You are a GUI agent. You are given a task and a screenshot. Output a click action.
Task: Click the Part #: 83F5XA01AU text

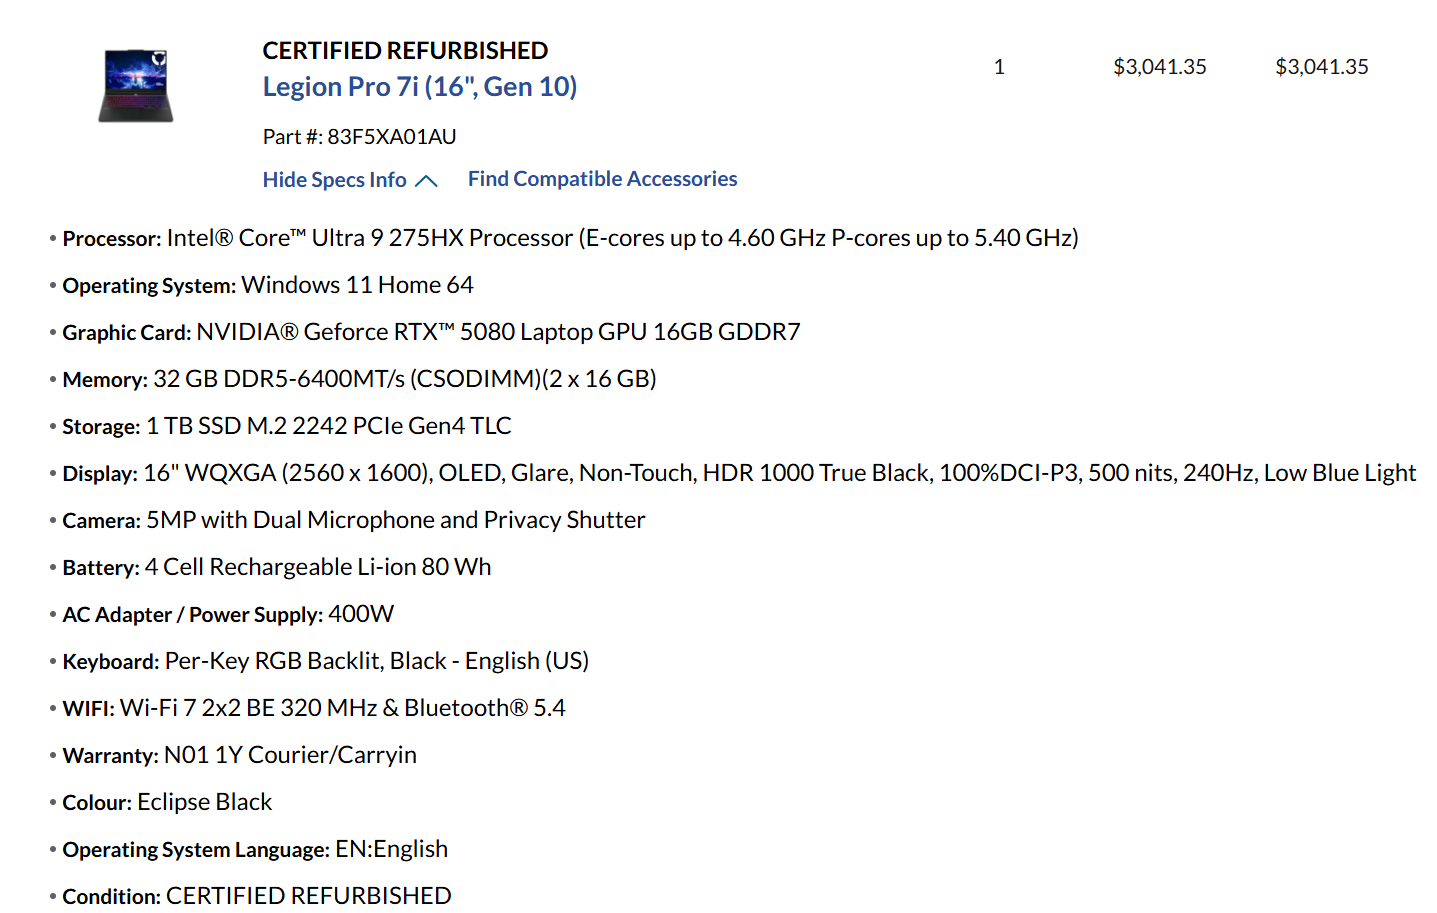pyautogui.click(x=360, y=137)
